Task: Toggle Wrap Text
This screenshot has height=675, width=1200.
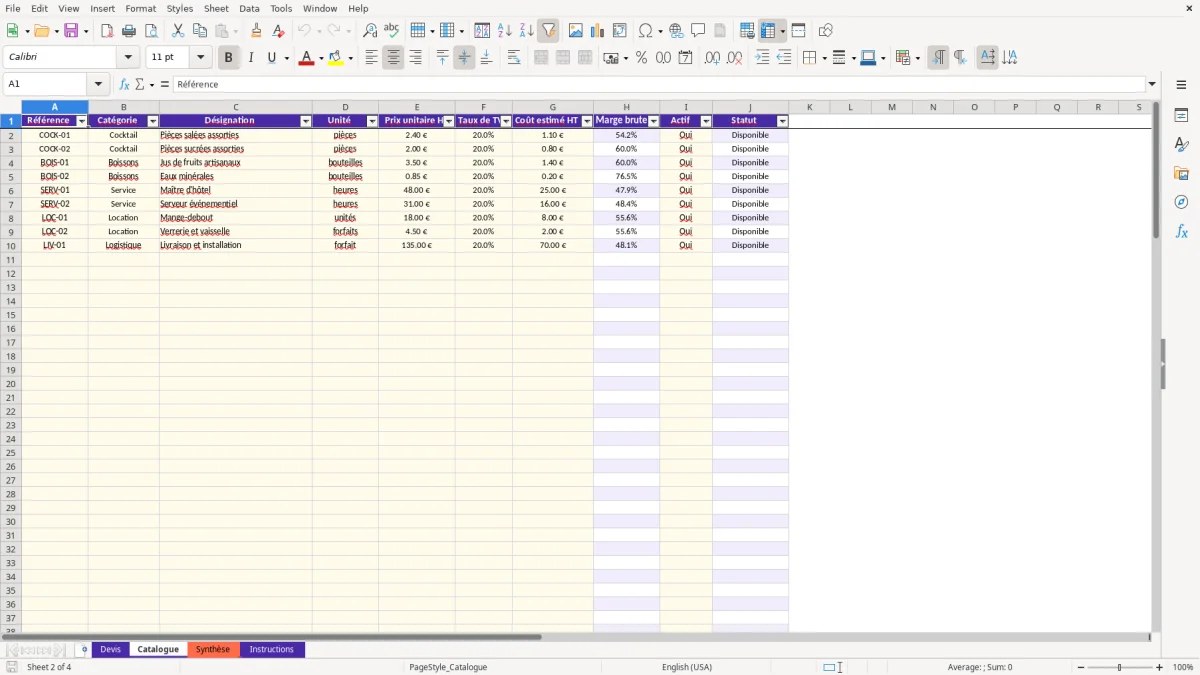Action: [514, 58]
